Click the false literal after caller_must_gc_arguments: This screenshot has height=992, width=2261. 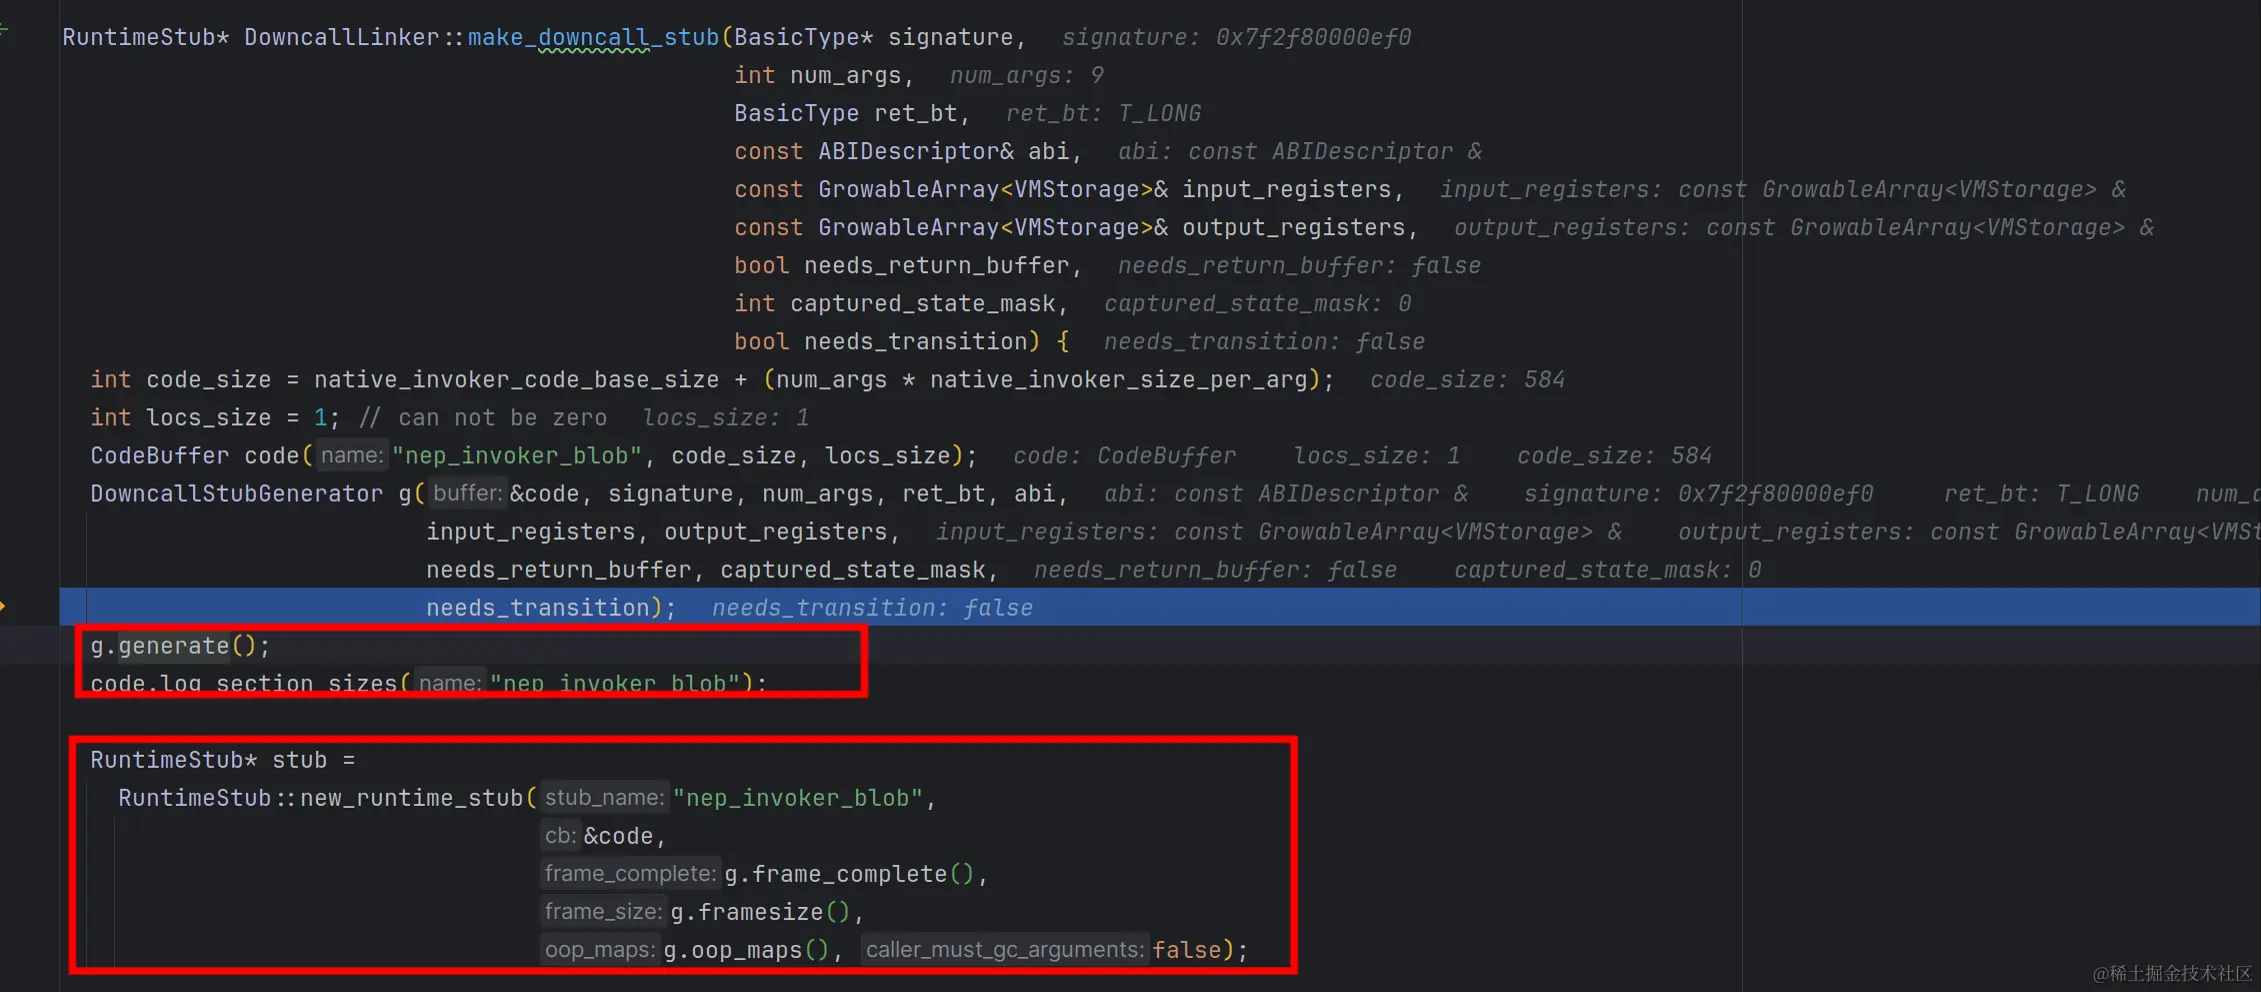point(1187,949)
